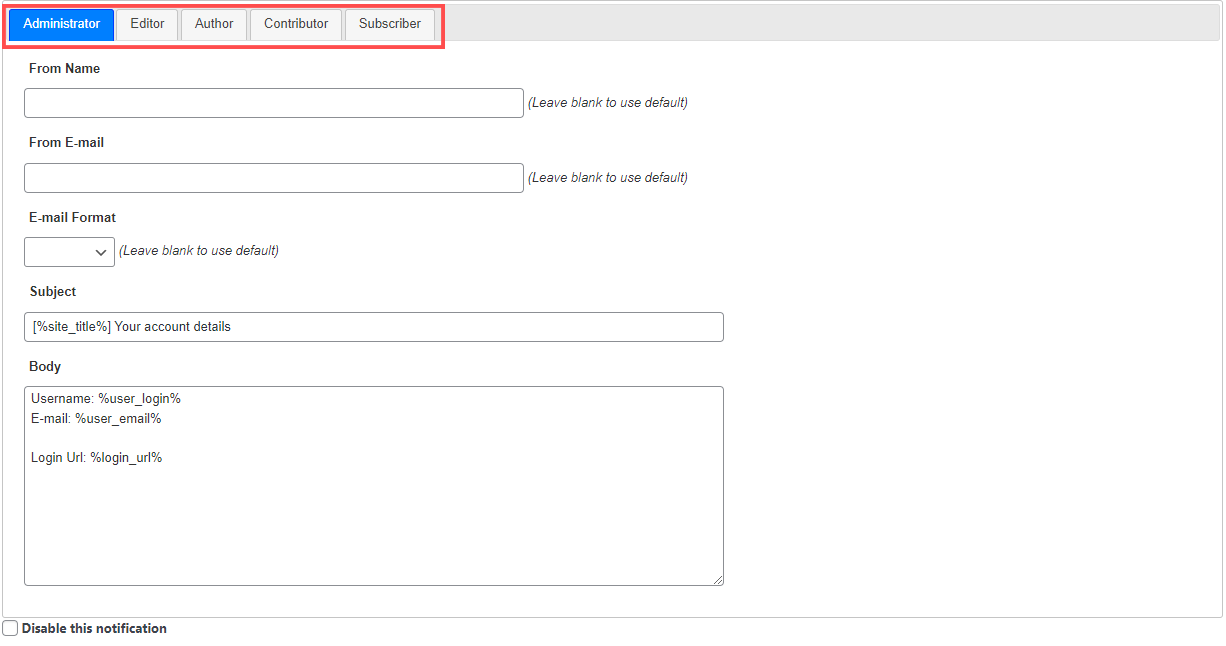Open the E-mail Format dropdown
The height and width of the screenshot is (646, 1226).
coord(69,252)
